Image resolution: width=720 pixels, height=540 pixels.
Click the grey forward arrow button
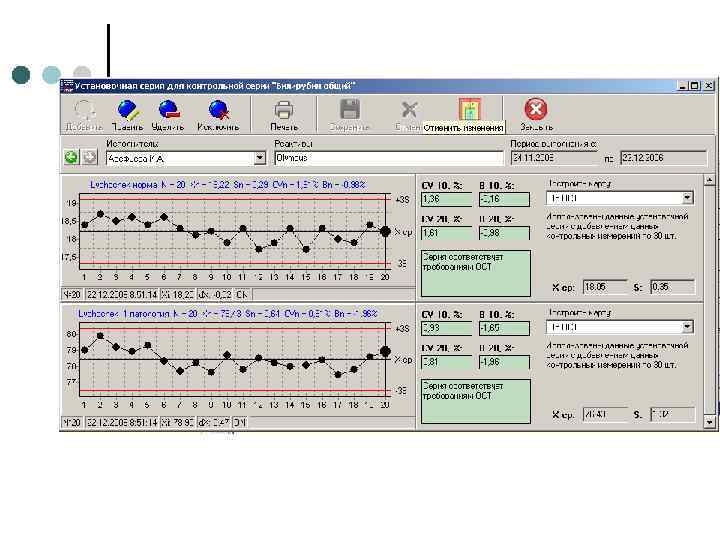tap(90, 158)
